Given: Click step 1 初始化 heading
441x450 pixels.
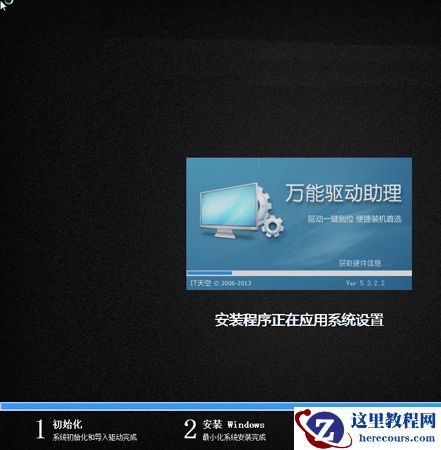Looking at the screenshot, I should [67, 424].
